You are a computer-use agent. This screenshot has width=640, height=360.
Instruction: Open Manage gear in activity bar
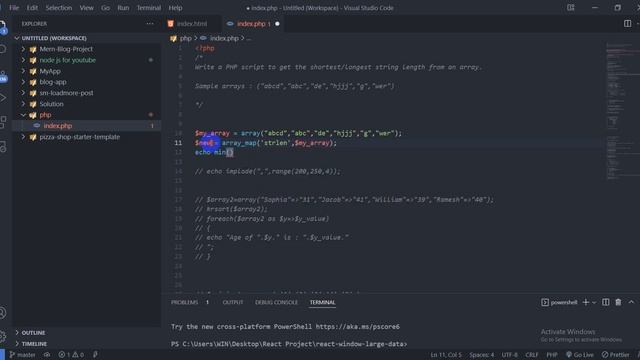click(3, 336)
